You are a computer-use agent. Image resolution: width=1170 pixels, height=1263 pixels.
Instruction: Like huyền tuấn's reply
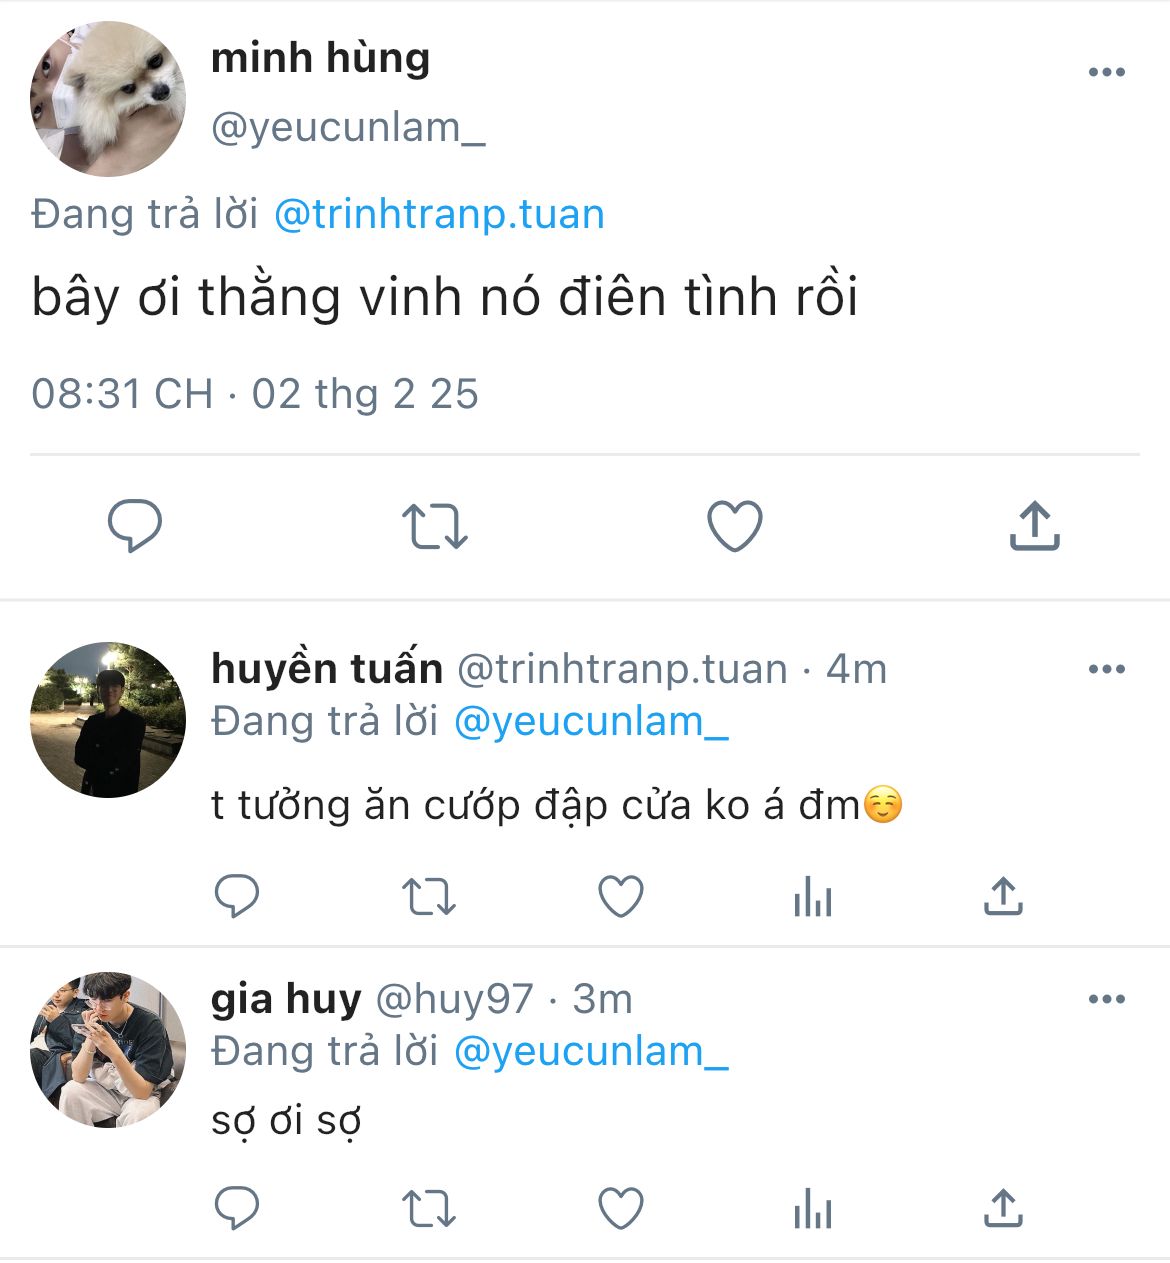coord(621,896)
